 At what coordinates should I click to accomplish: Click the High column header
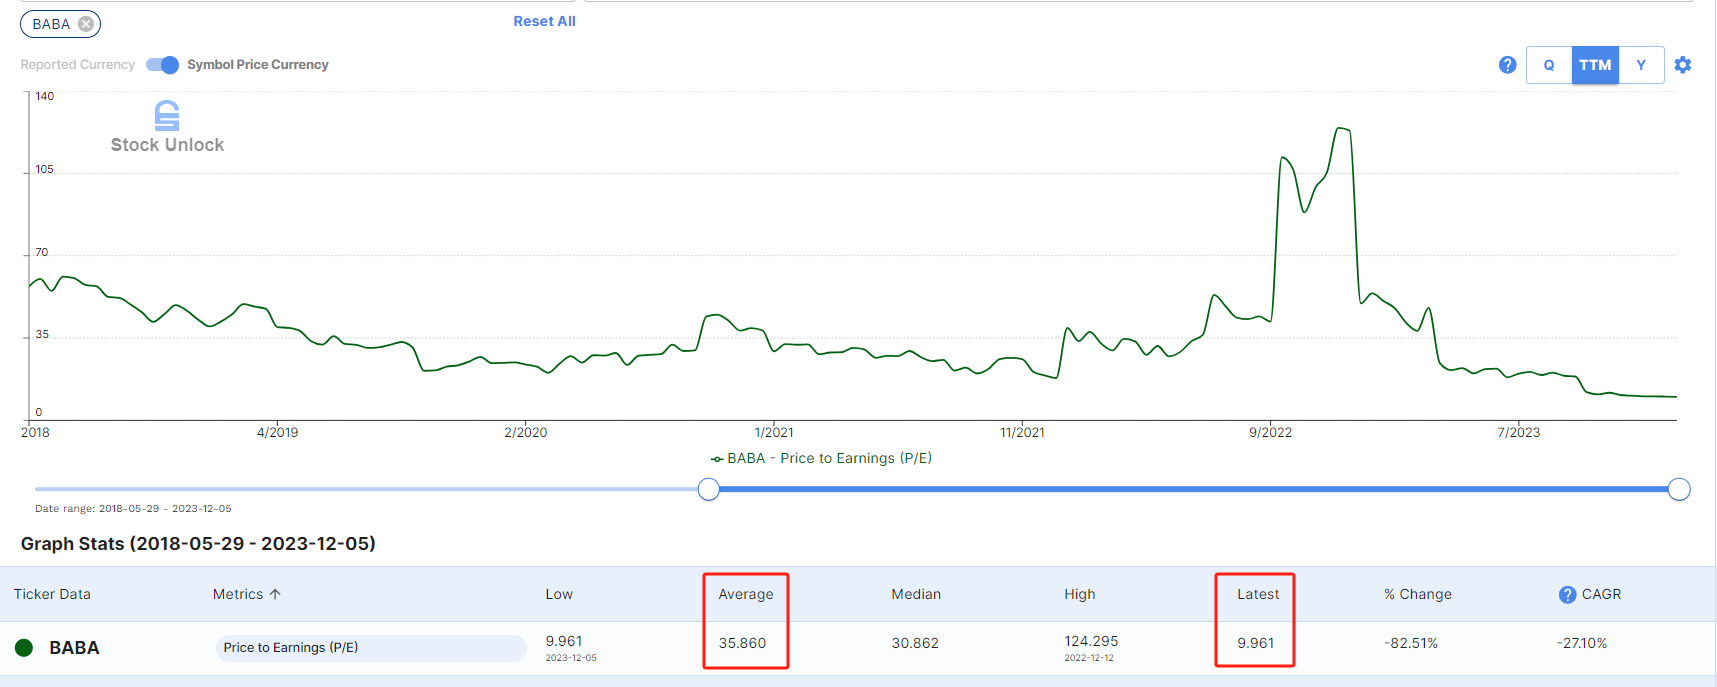[1080, 594]
